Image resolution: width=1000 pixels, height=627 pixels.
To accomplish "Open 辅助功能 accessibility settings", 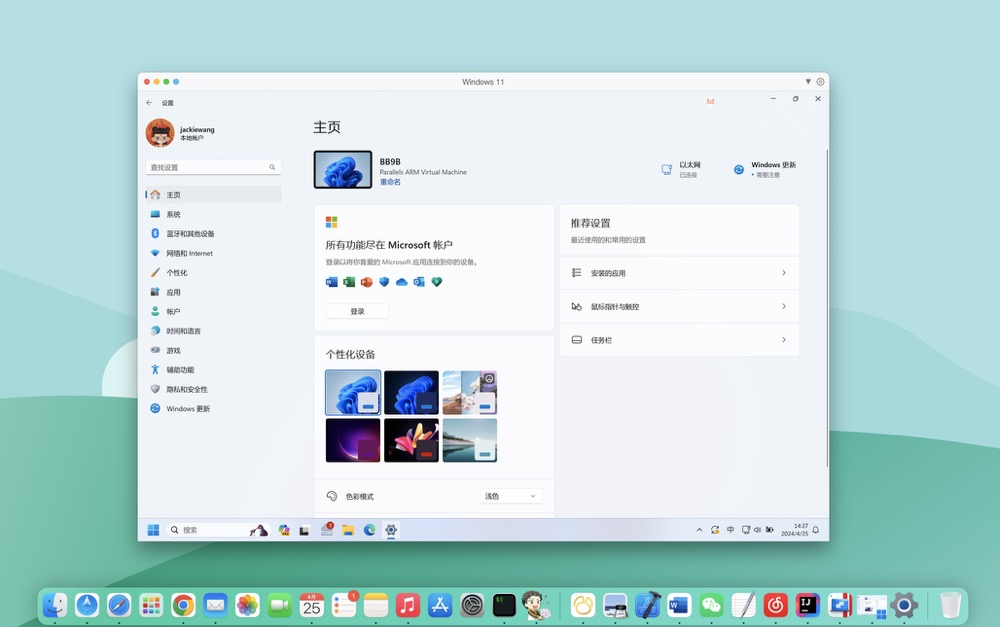I will click(x=213, y=370).
